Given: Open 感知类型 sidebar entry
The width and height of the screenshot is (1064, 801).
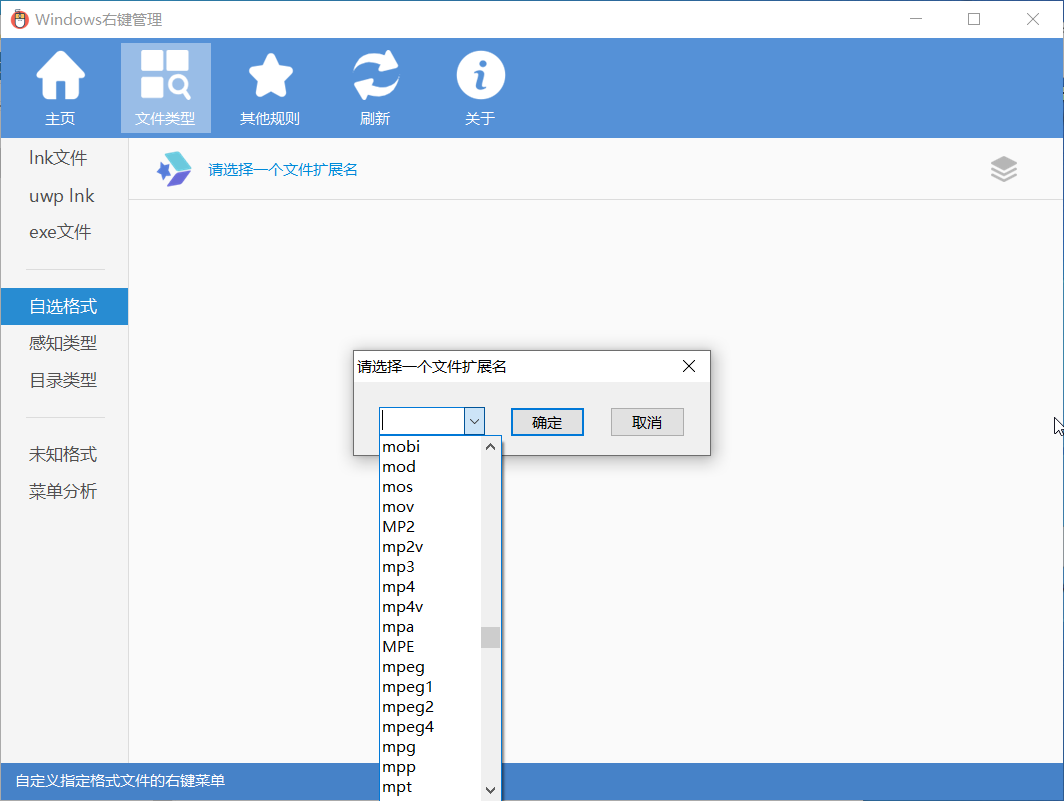Looking at the screenshot, I should point(63,343).
